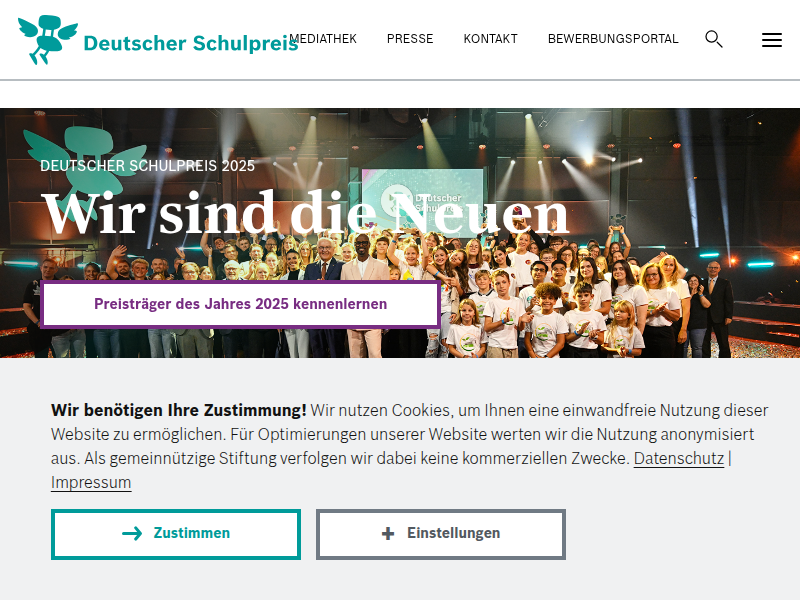This screenshot has height=600, width=800.
Task: Open the Impressum link
Action: (x=91, y=482)
